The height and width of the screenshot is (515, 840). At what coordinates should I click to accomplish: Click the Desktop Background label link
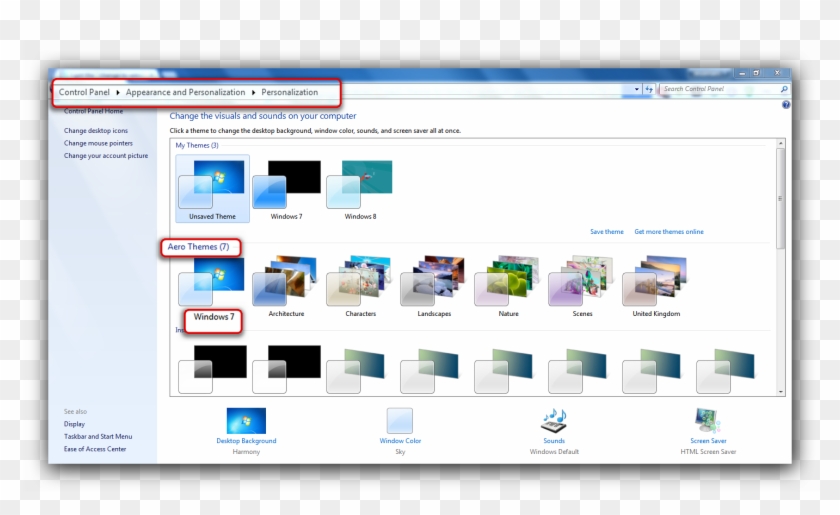pyautogui.click(x=246, y=441)
